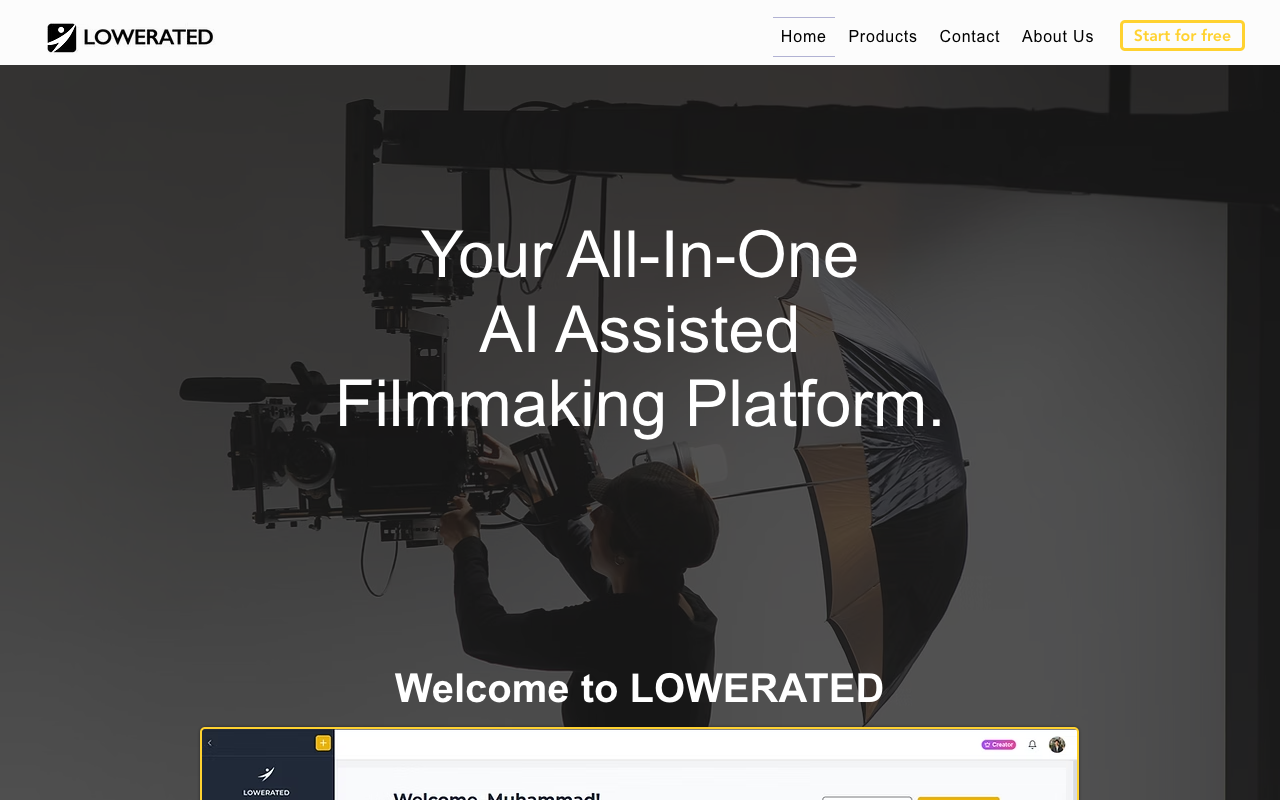Click the 'Welcome to LOWERATED' heading
The height and width of the screenshot is (800, 1280).
click(x=640, y=688)
